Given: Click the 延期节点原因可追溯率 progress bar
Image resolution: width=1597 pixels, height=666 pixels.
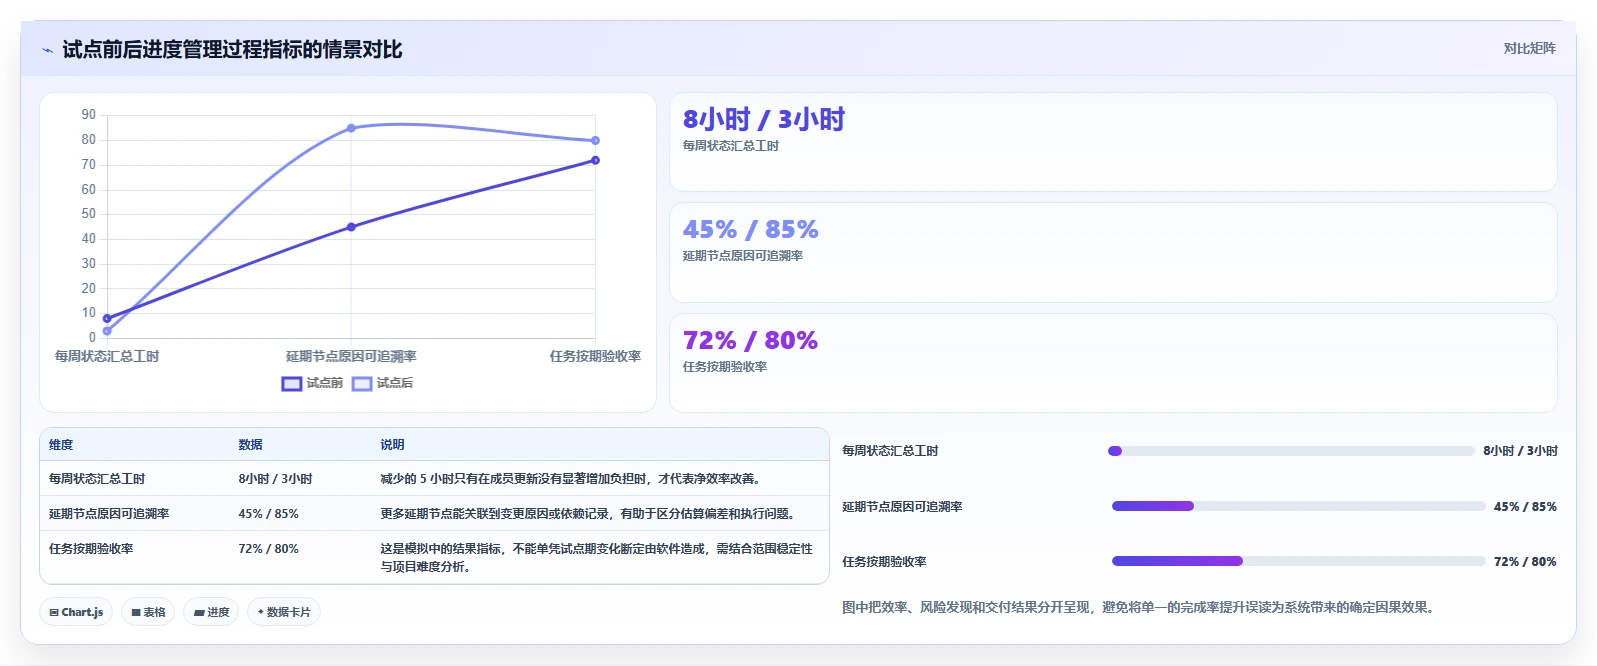Looking at the screenshot, I should [1298, 506].
